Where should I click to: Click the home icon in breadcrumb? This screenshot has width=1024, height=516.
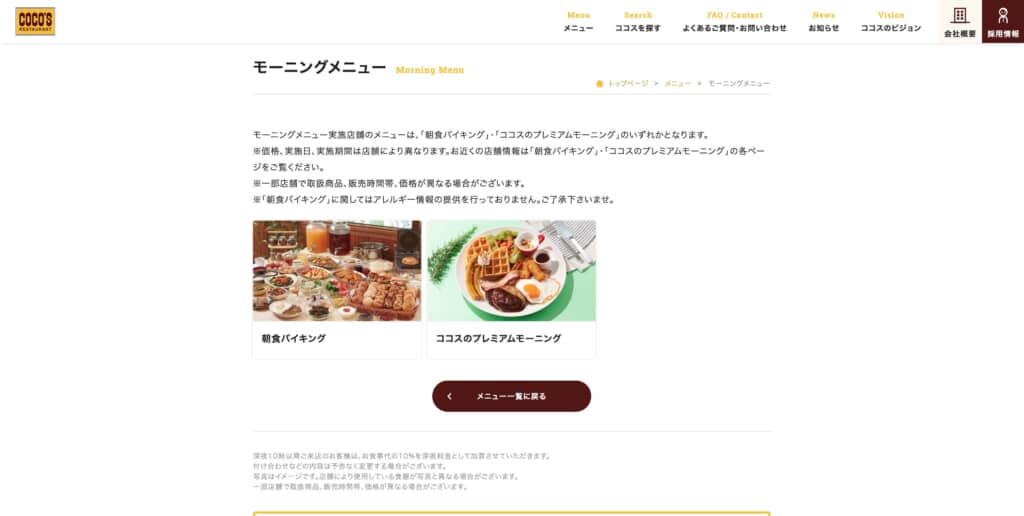pos(600,84)
